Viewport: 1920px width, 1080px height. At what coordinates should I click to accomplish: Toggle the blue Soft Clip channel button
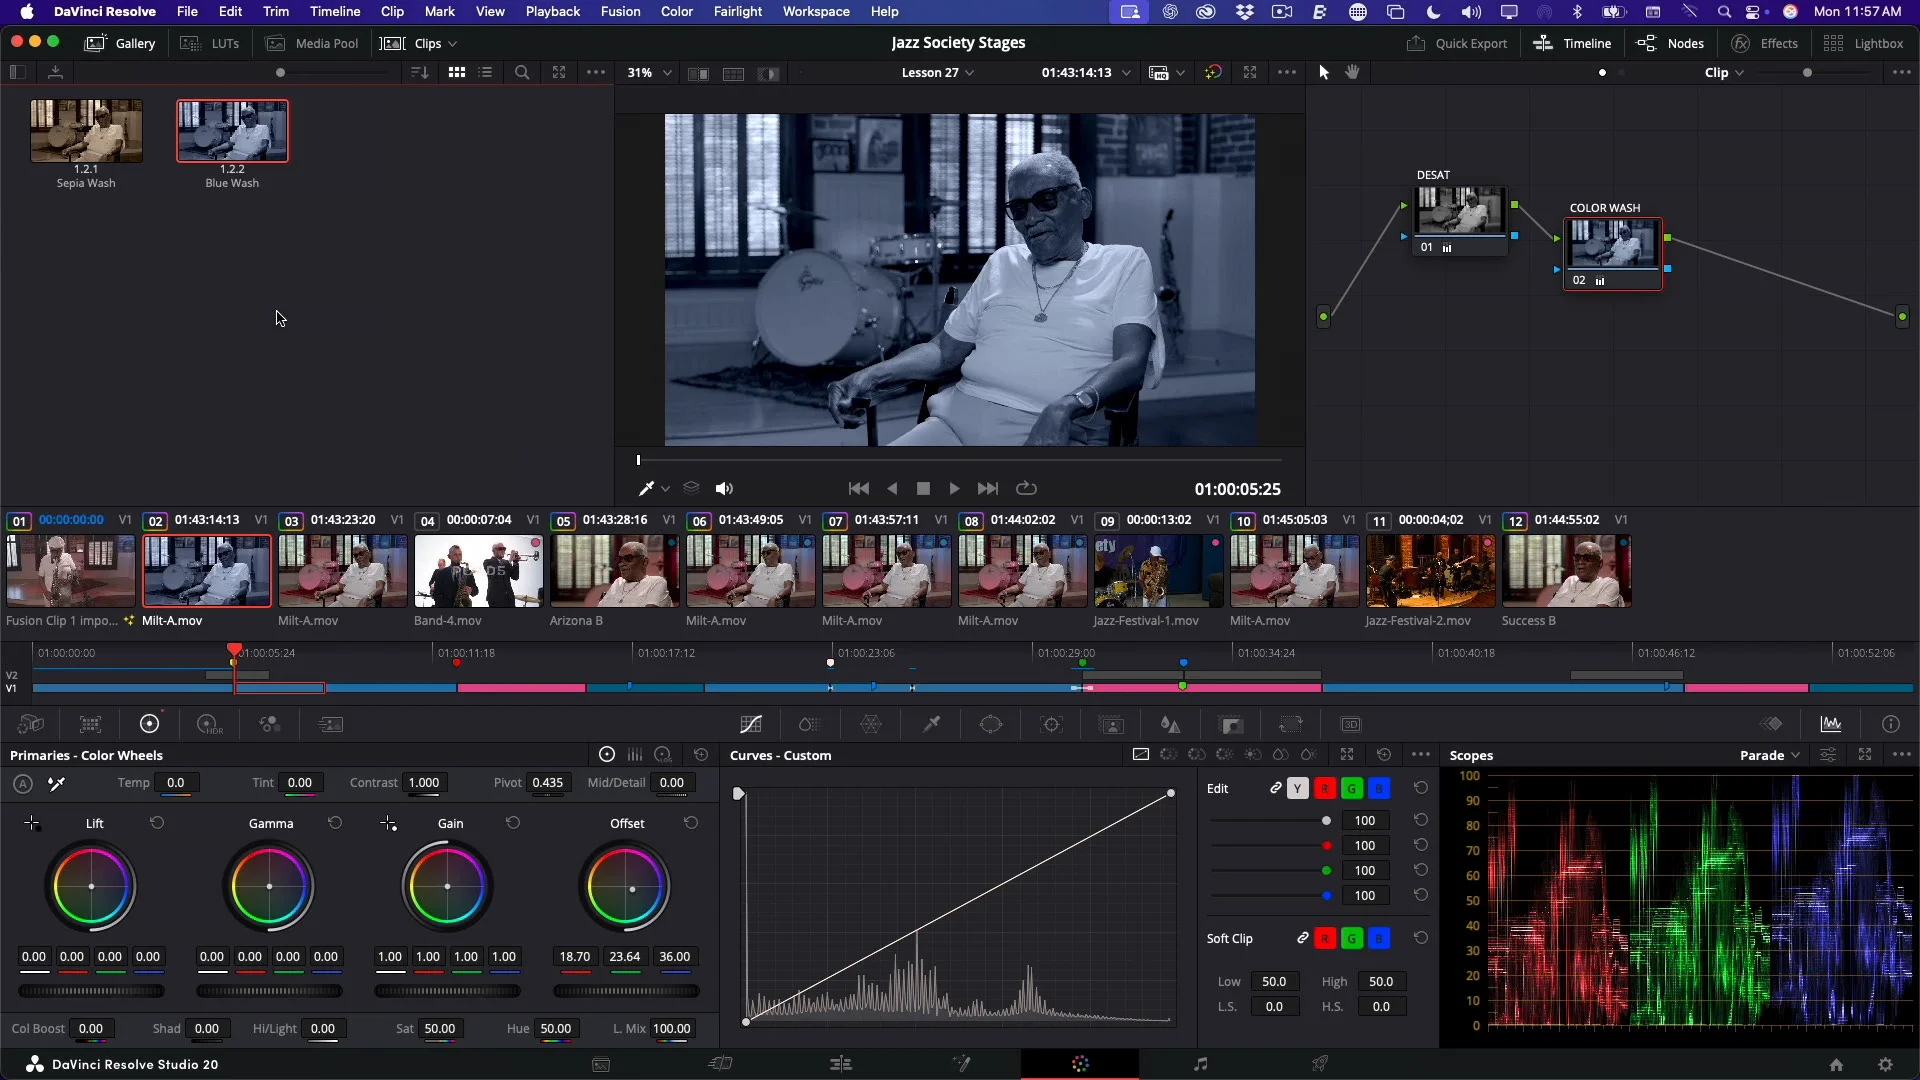(x=1379, y=938)
